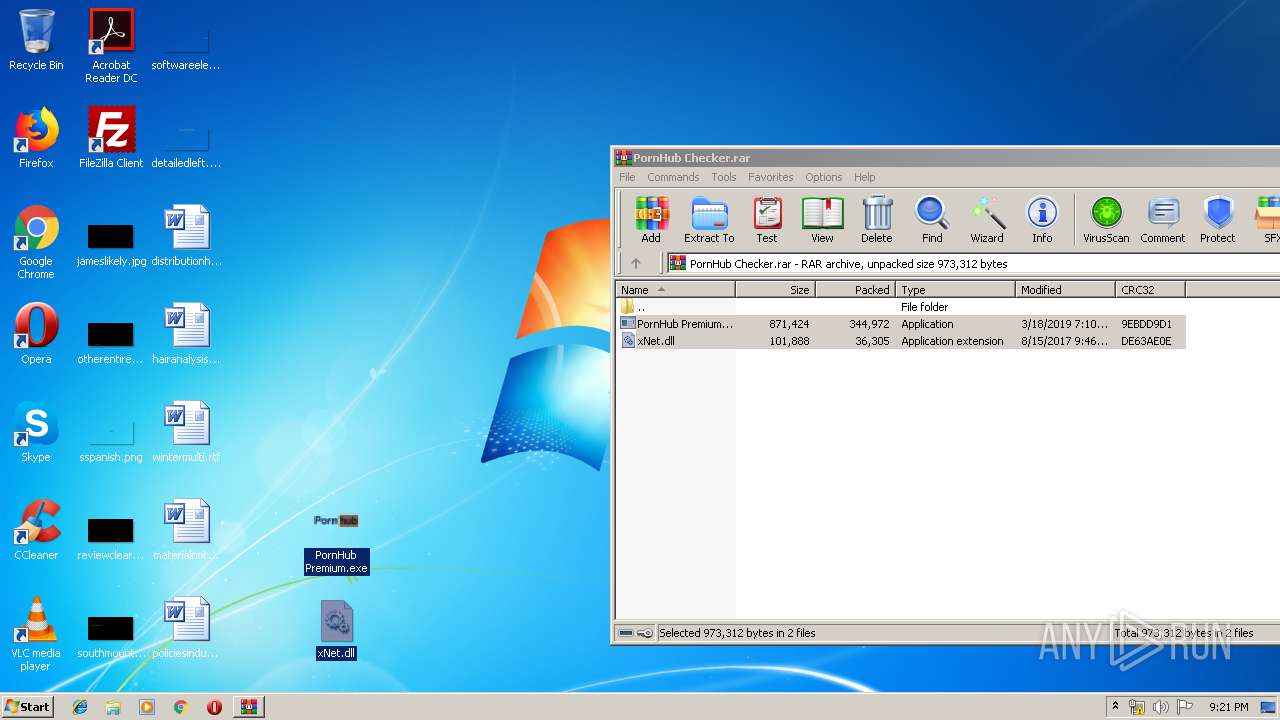Select Firefox desktop shortcut
The width and height of the screenshot is (1280, 720).
coord(36,138)
